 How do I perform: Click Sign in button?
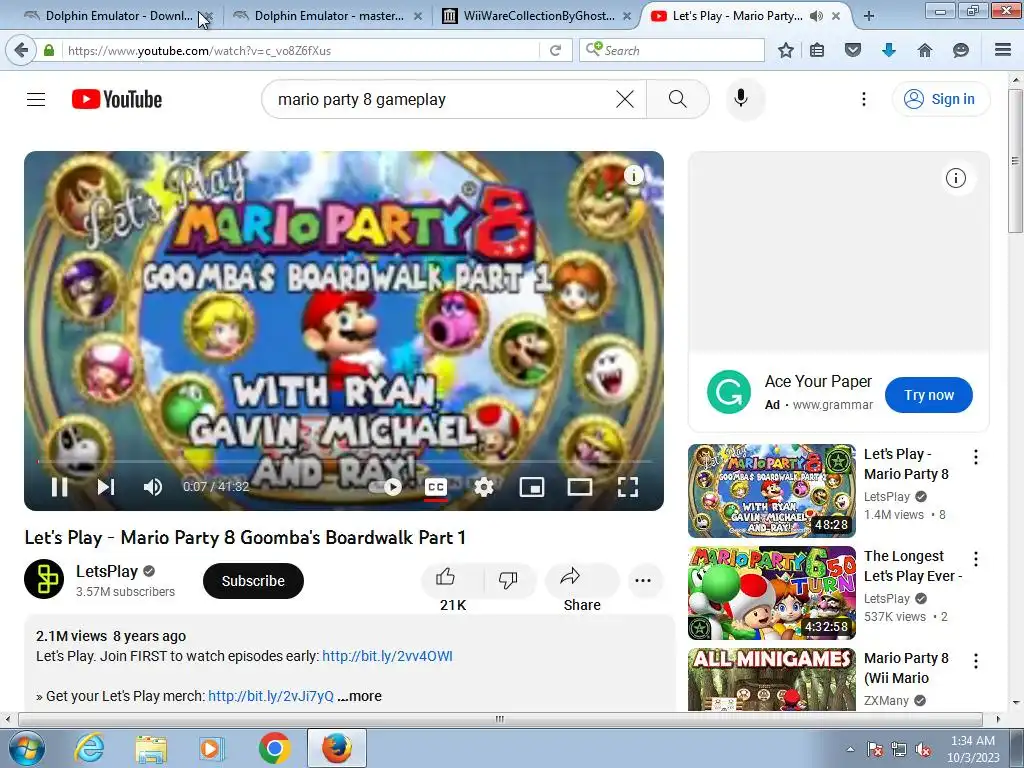tap(941, 99)
